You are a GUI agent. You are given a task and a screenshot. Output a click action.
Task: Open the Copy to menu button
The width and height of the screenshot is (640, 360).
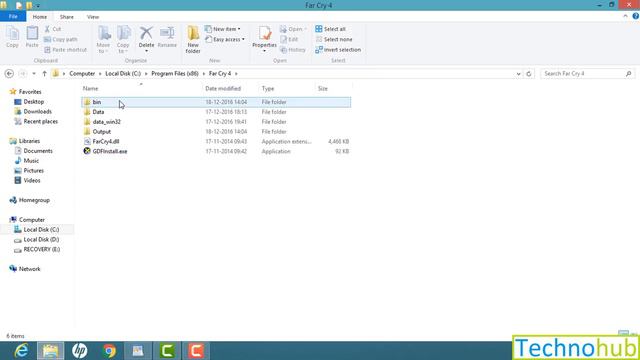point(123,40)
